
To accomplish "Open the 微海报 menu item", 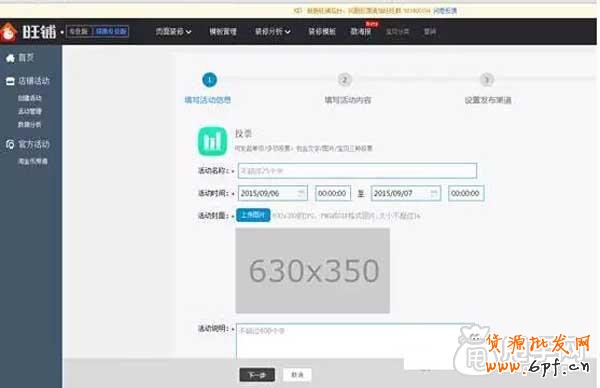I will (x=360, y=32).
